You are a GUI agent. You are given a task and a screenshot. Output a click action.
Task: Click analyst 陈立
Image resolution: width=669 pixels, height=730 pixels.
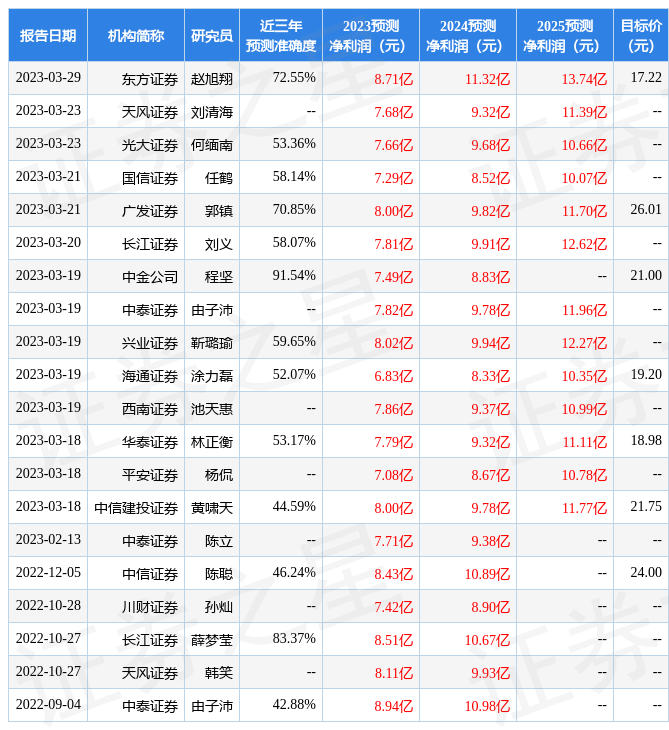click(219, 541)
